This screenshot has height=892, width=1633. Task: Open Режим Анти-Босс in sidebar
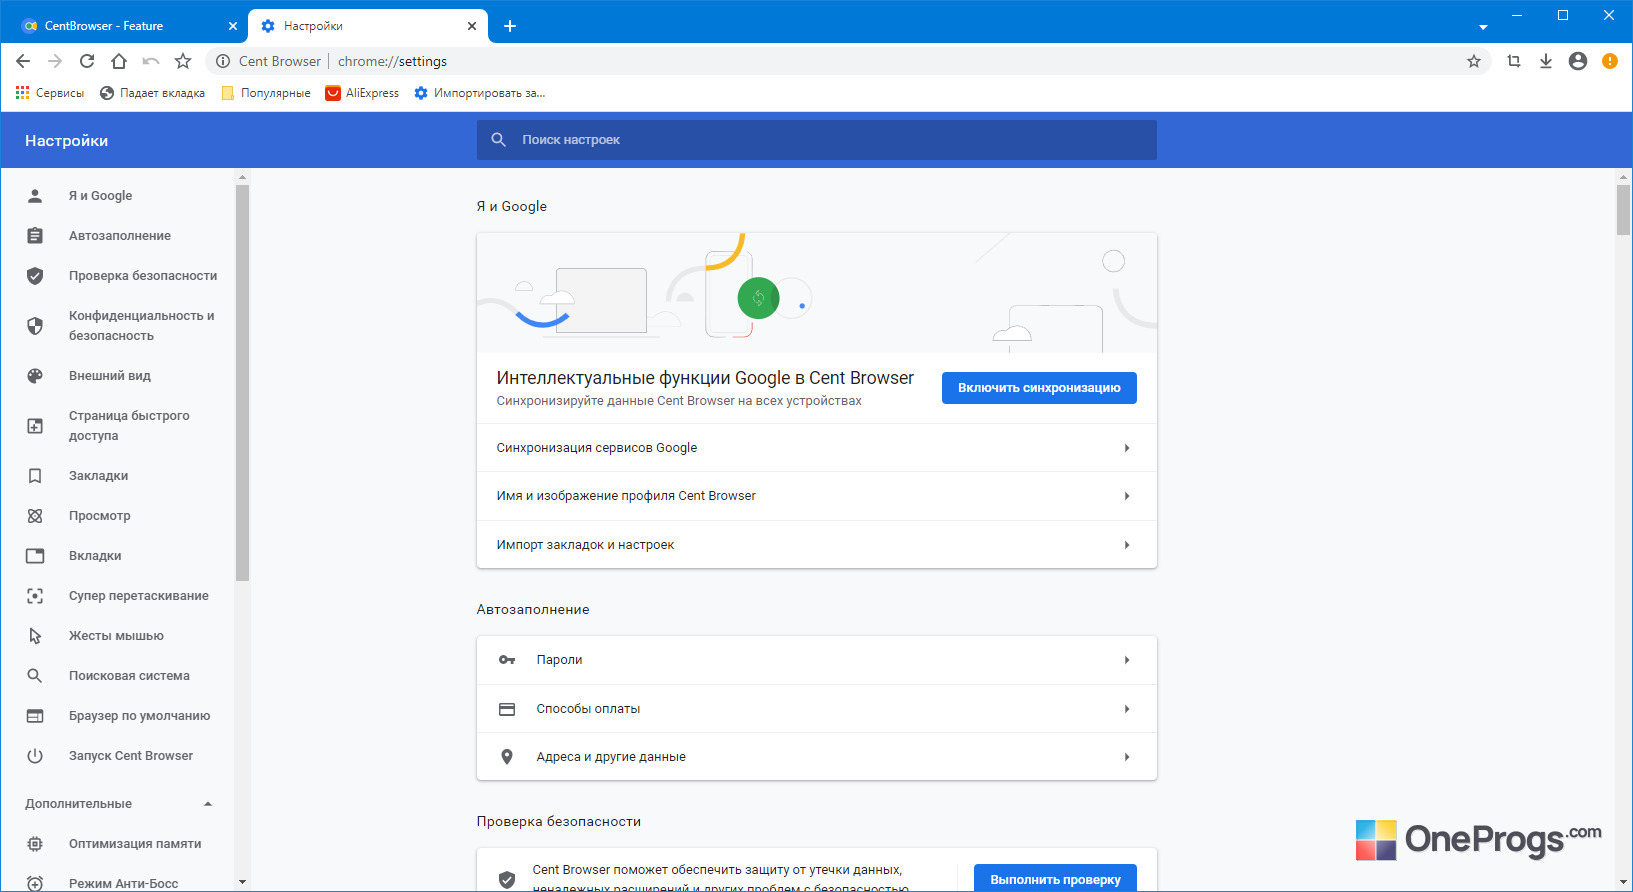[122, 882]
